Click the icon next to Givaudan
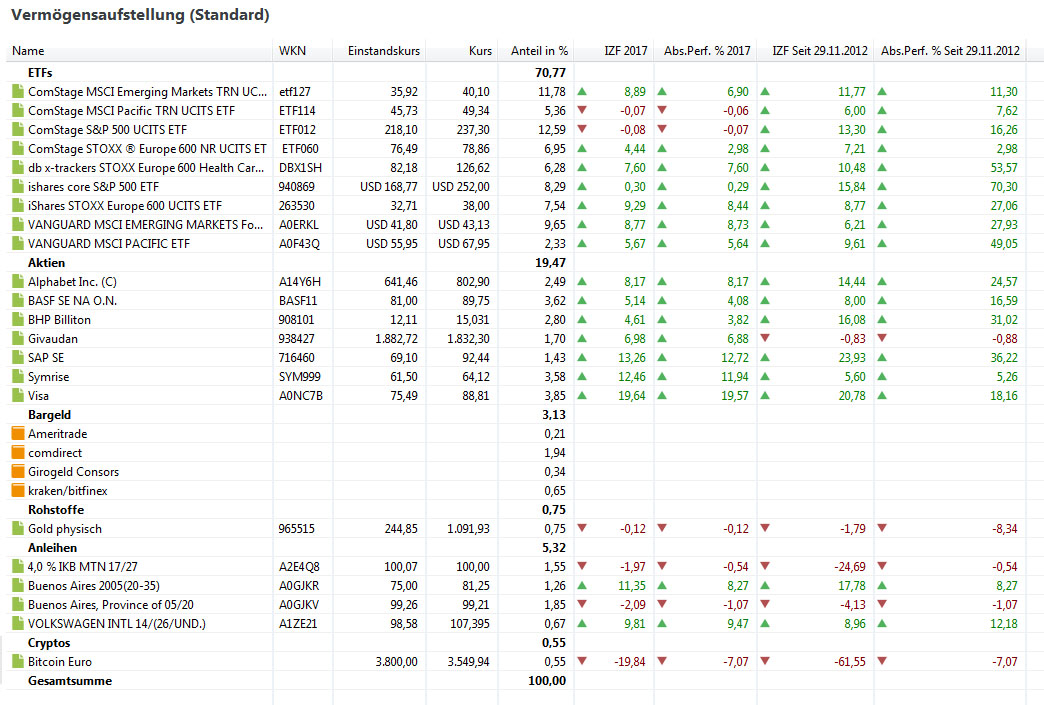The image size is (1044, 705). [18, 339]
